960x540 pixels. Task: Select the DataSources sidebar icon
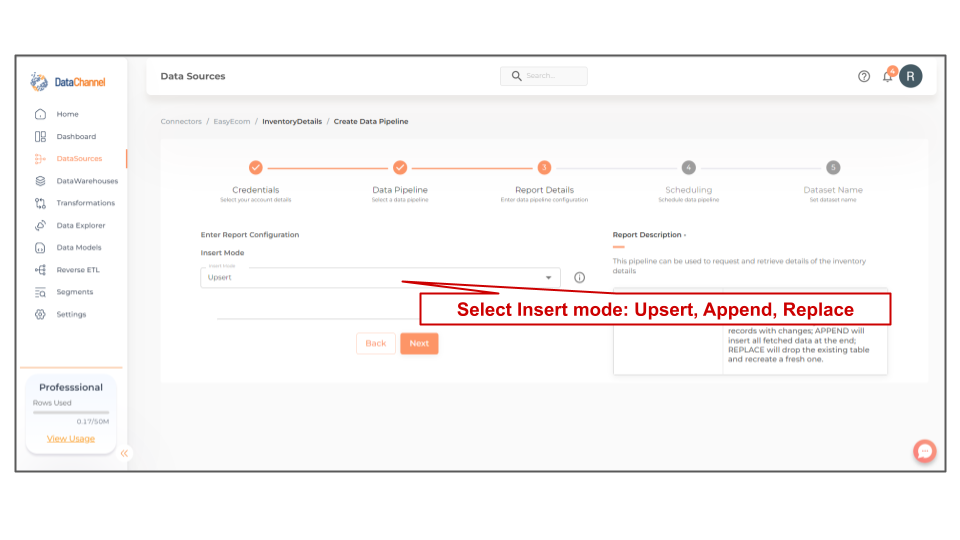[x=40, y=159]
